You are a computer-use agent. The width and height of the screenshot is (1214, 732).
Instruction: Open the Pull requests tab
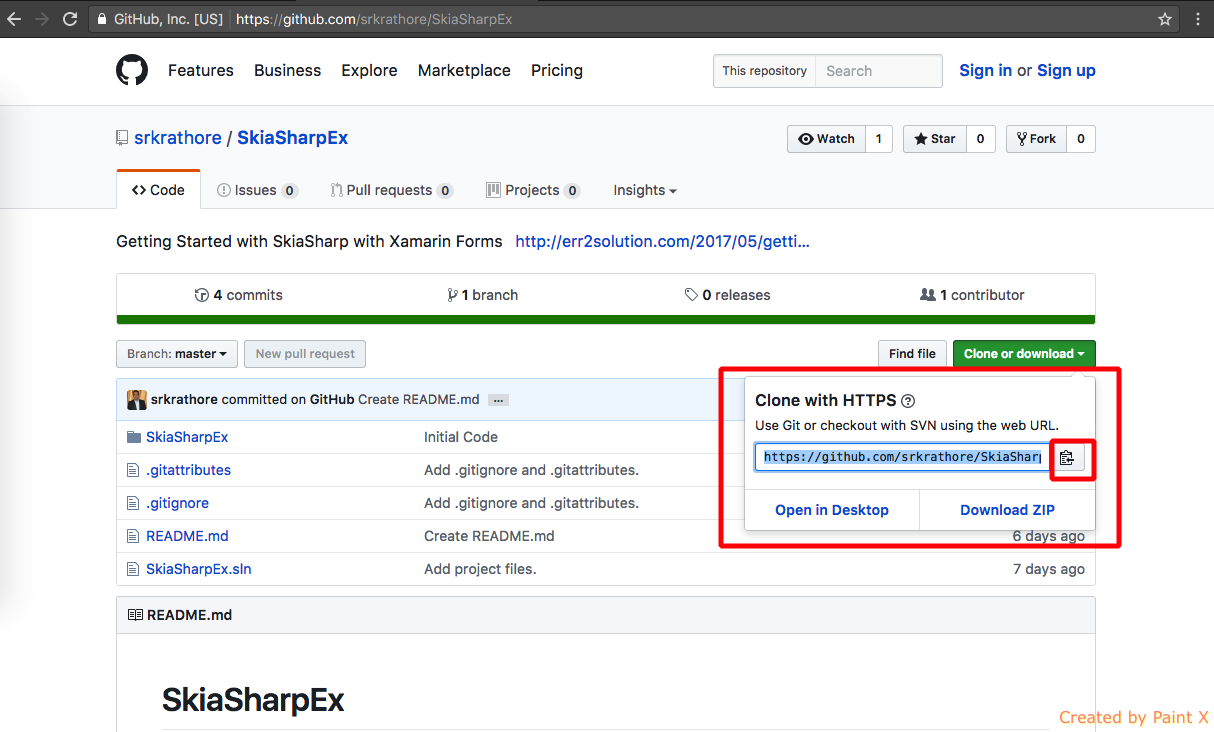tap(391, 190)
